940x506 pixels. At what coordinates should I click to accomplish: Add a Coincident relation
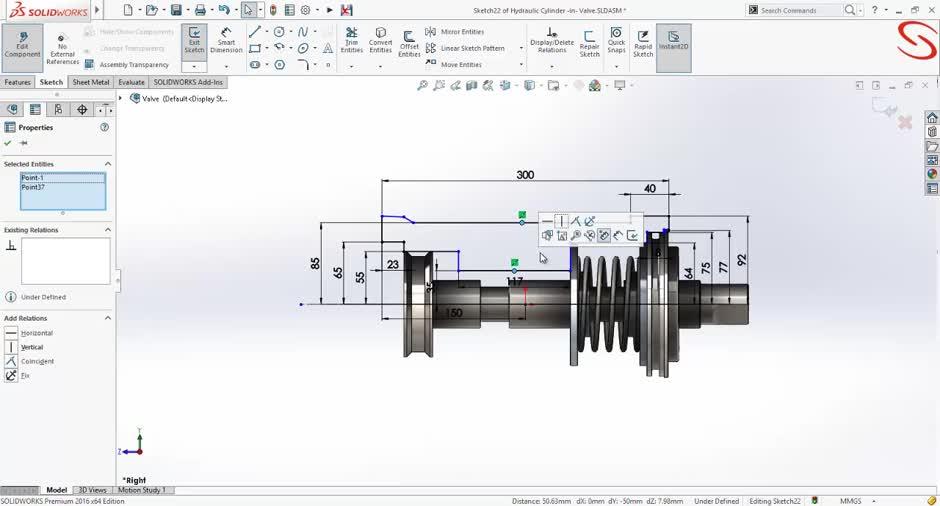37,361
